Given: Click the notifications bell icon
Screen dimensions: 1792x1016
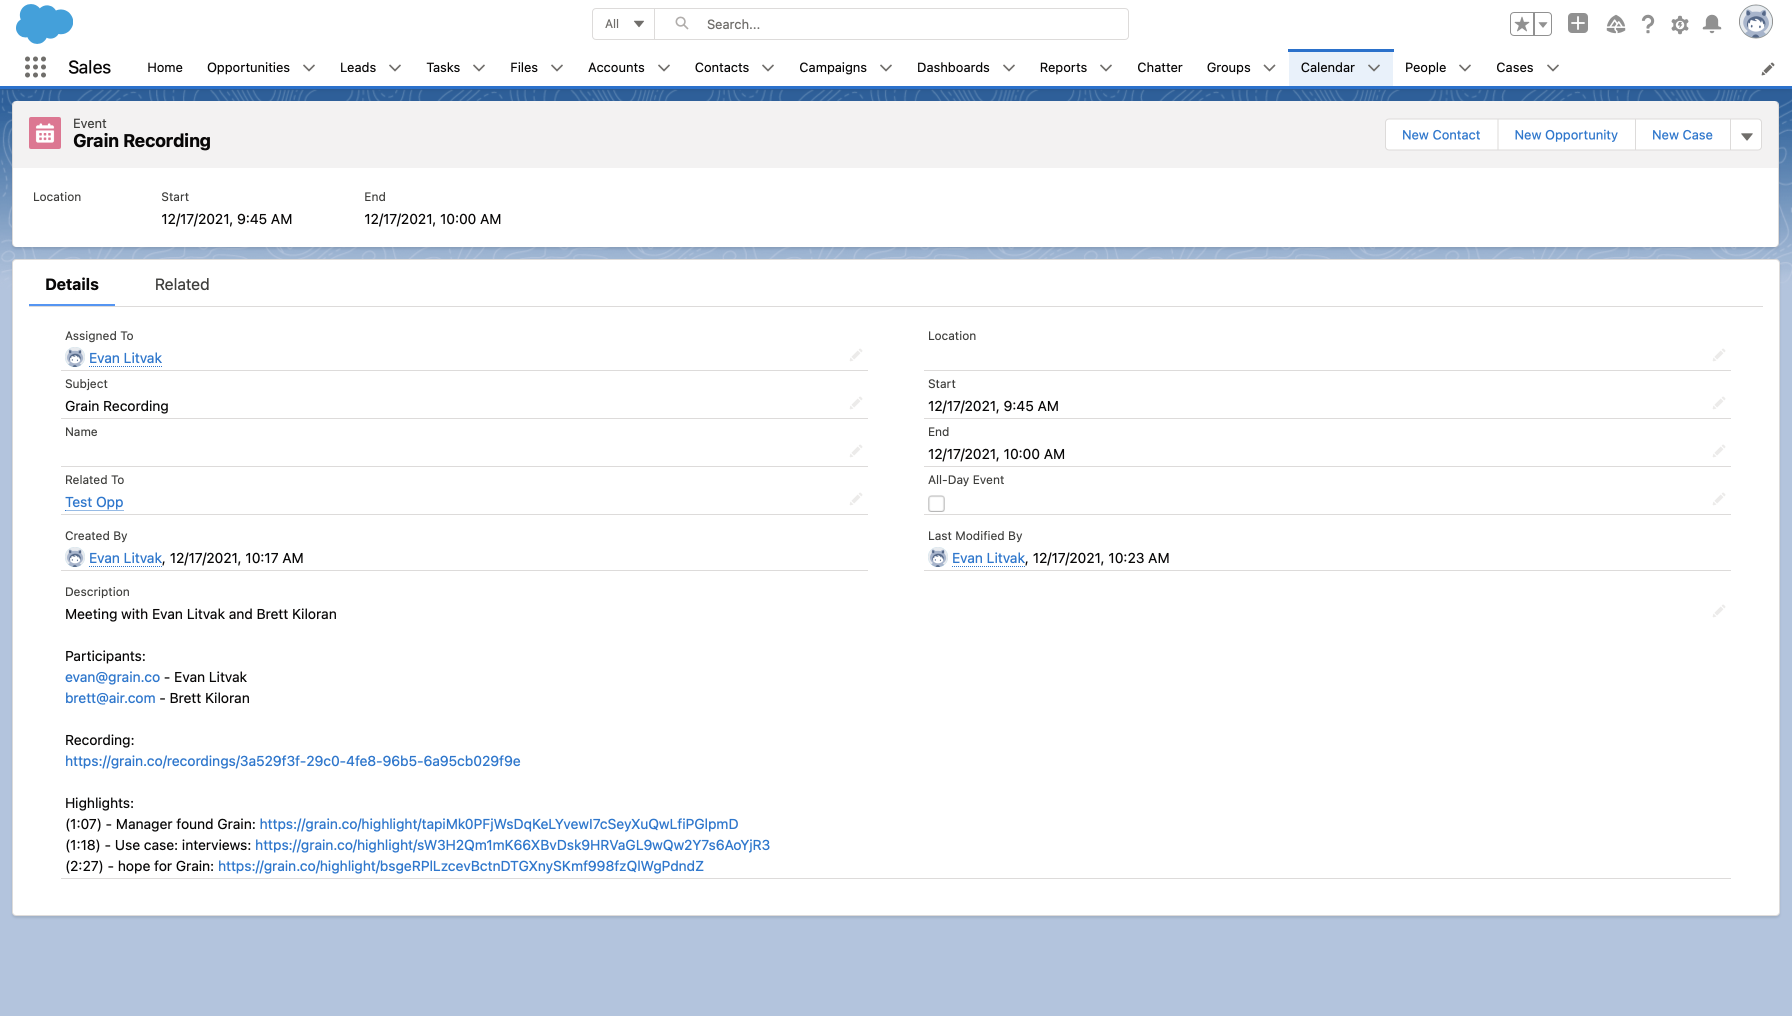Looking at the screenshot, I should pyautogui.click(x=1712, y=24).
